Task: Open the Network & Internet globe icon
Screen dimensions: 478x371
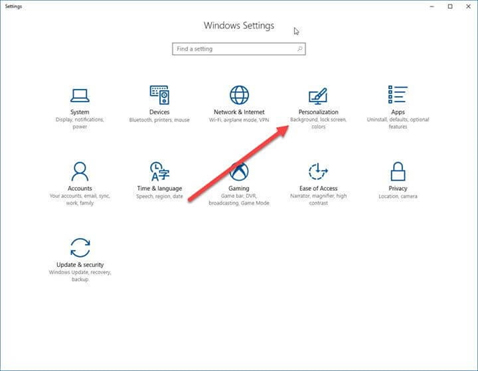Action: 239,95
